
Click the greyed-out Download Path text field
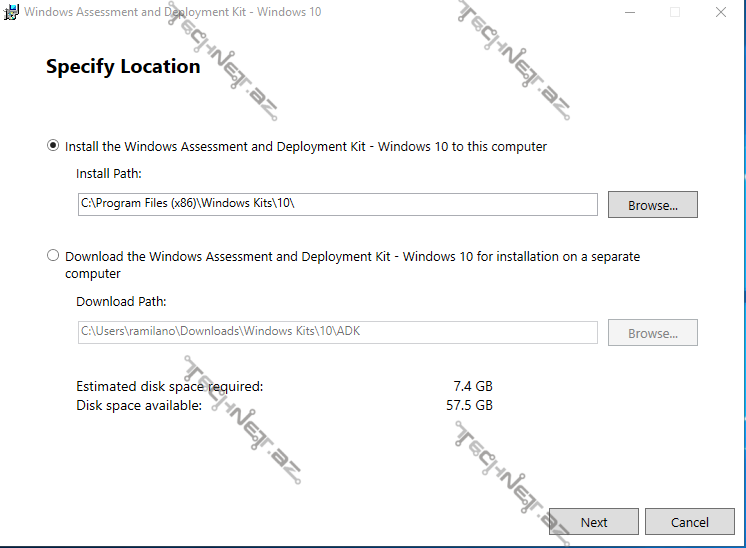pos(337,332)
